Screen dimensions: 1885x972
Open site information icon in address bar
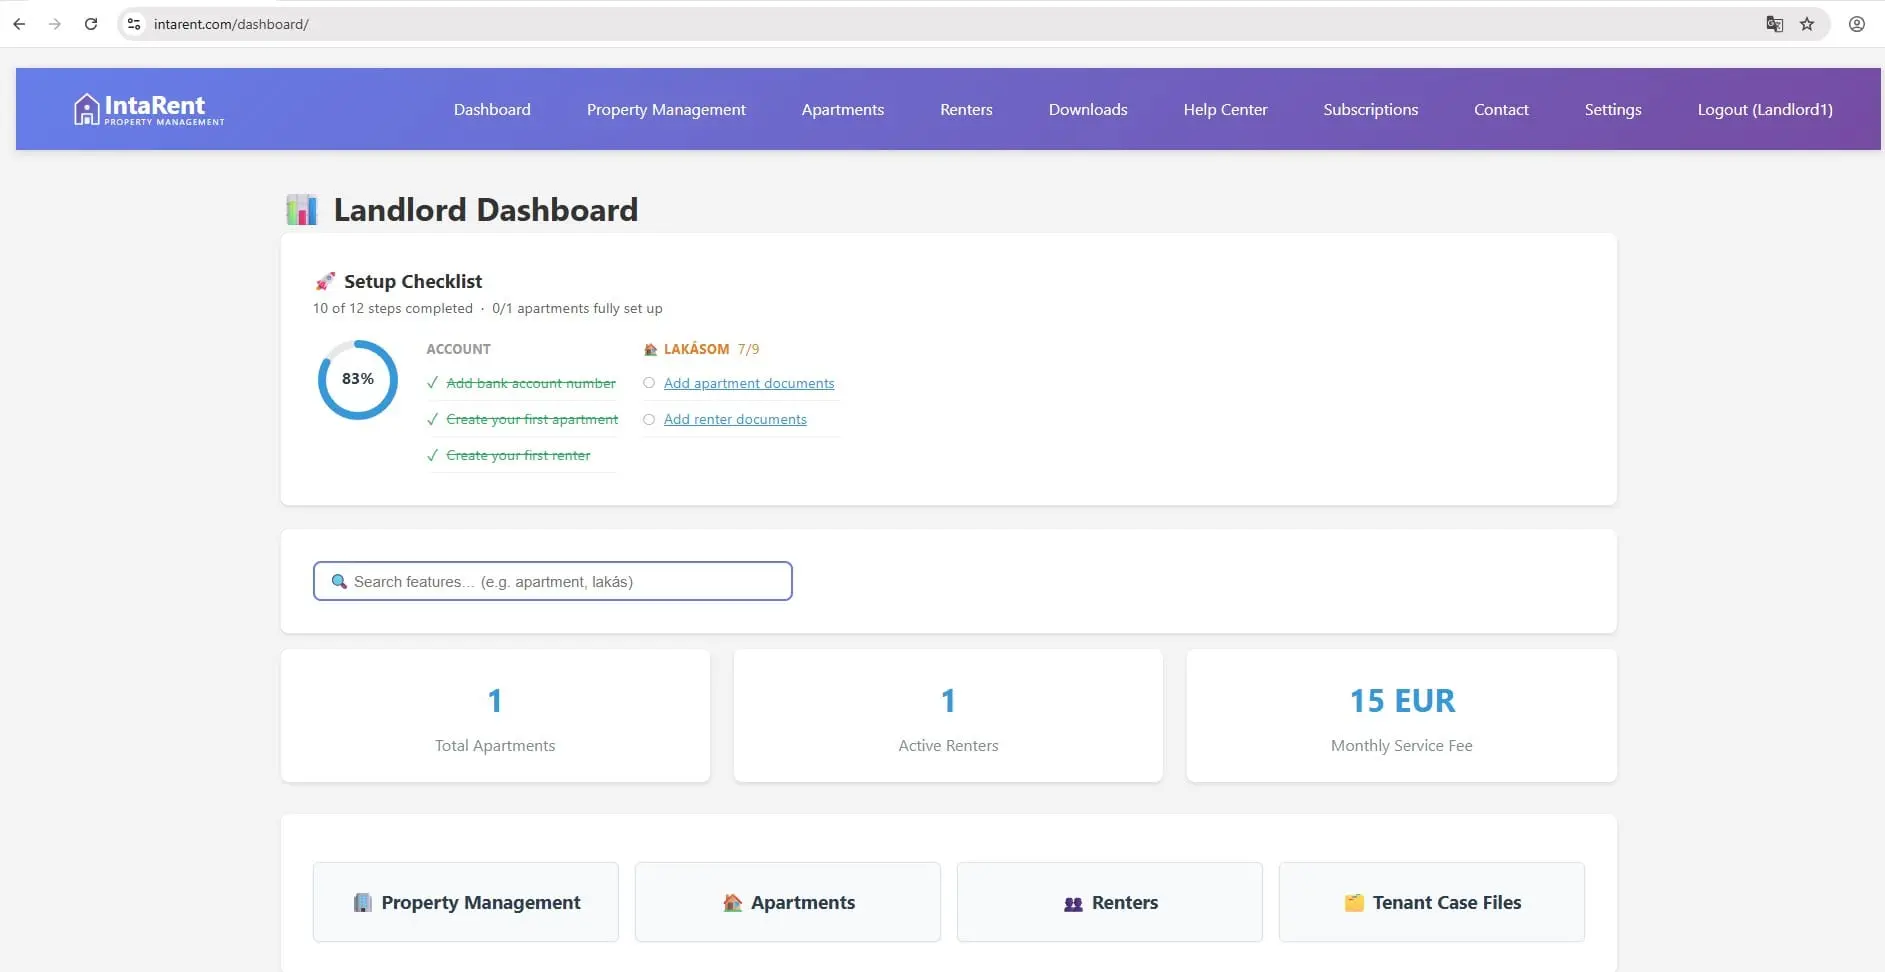point(134,24)
